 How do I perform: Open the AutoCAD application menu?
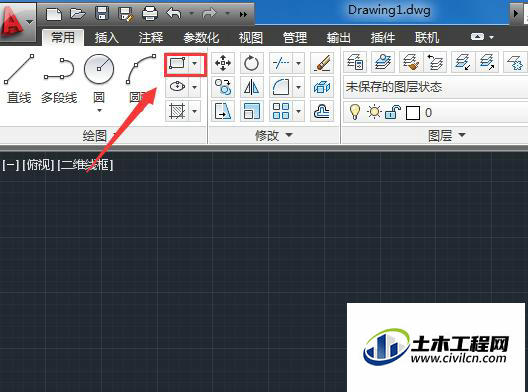[x=17, y=22]
